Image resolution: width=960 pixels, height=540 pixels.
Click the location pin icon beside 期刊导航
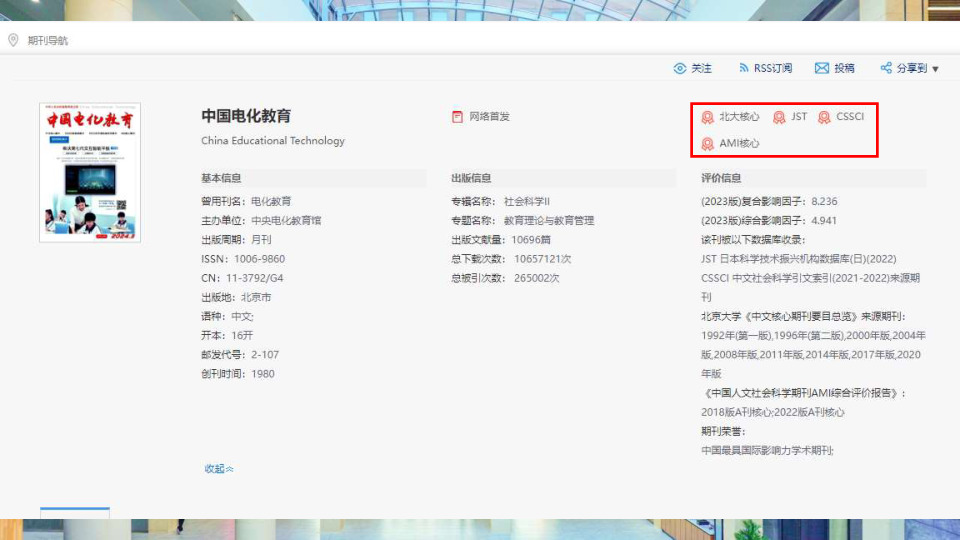click(13, 40)
